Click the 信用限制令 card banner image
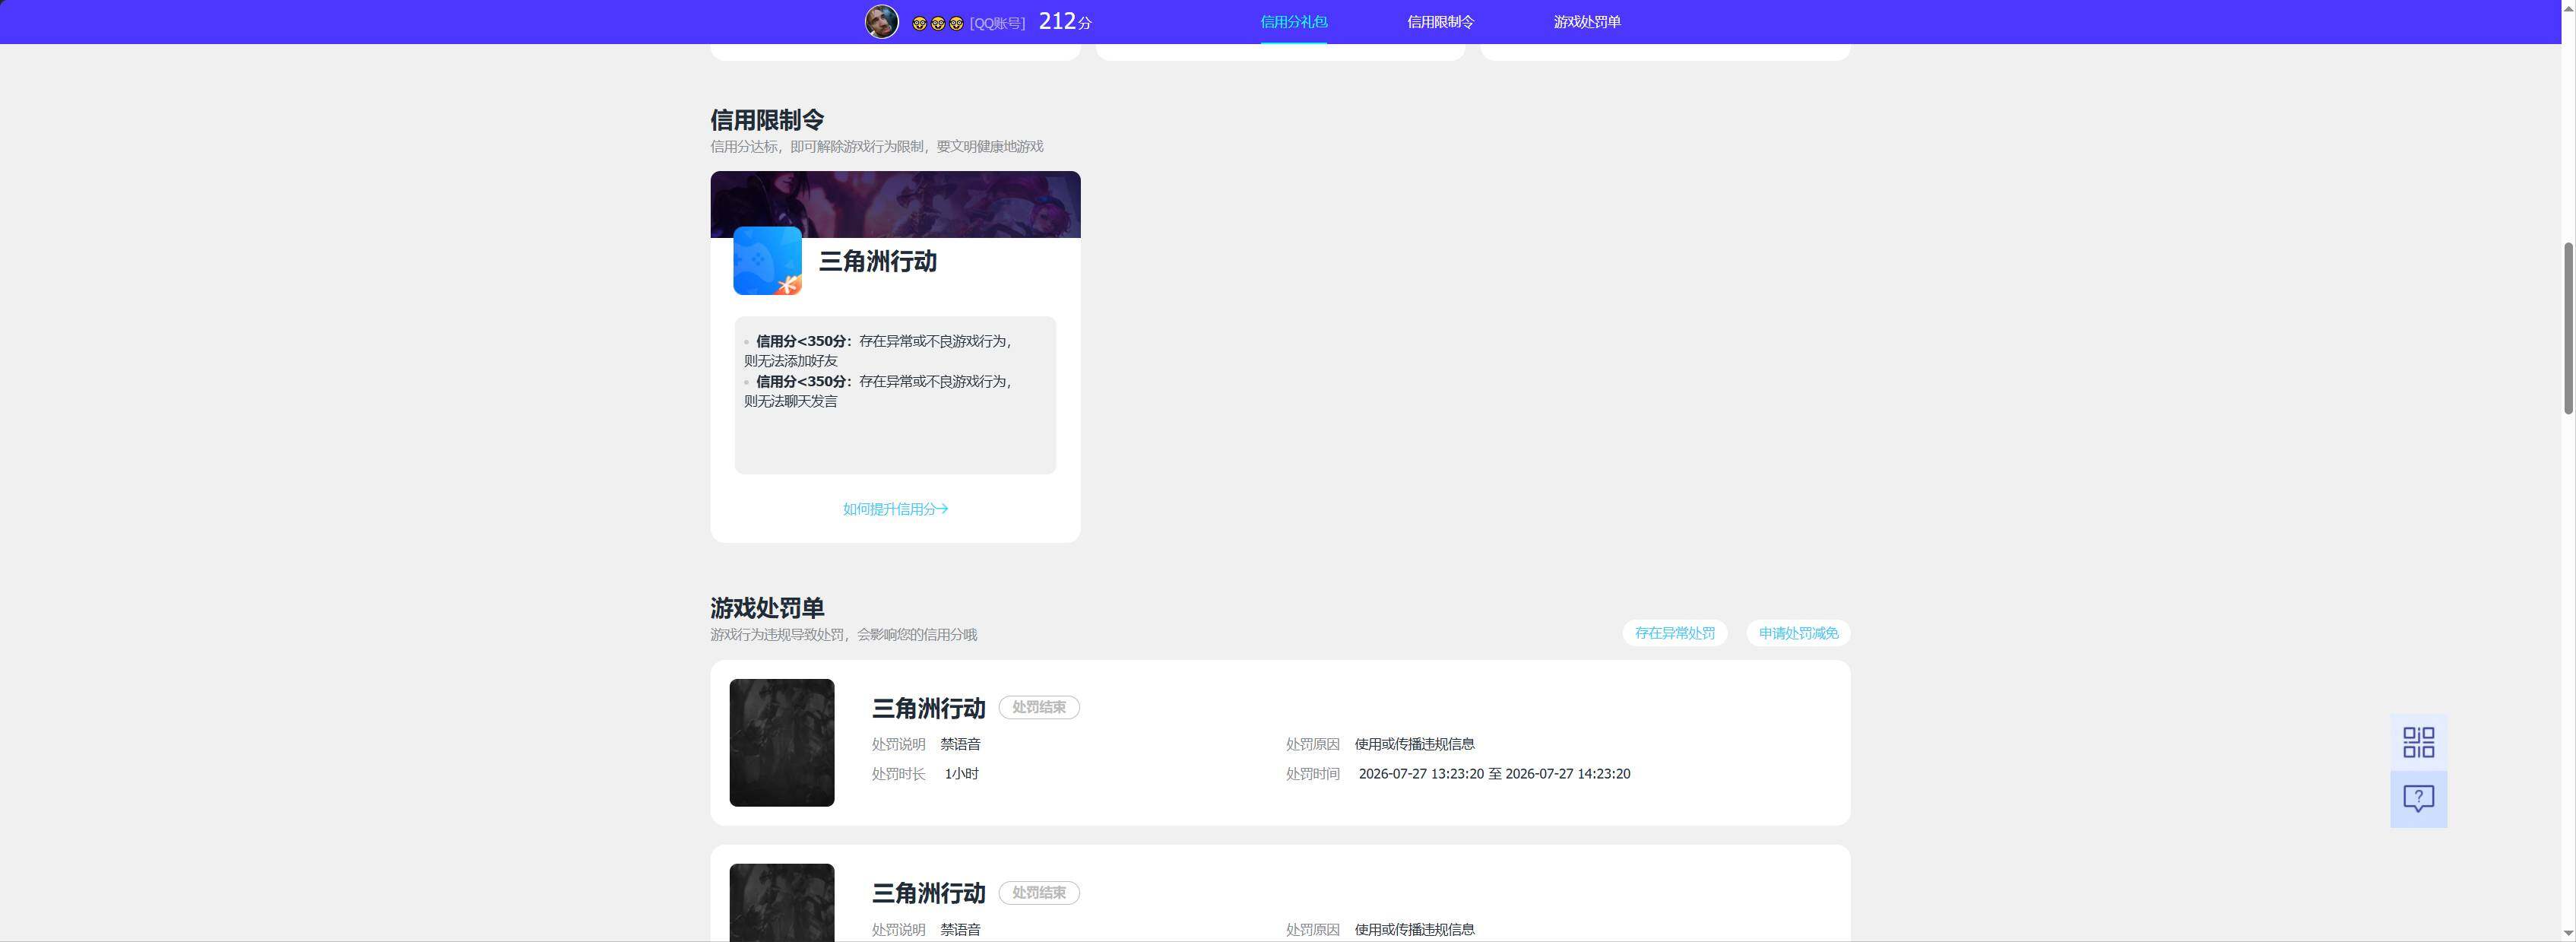This screenshot has width=2576, height=942. [895, 204]
